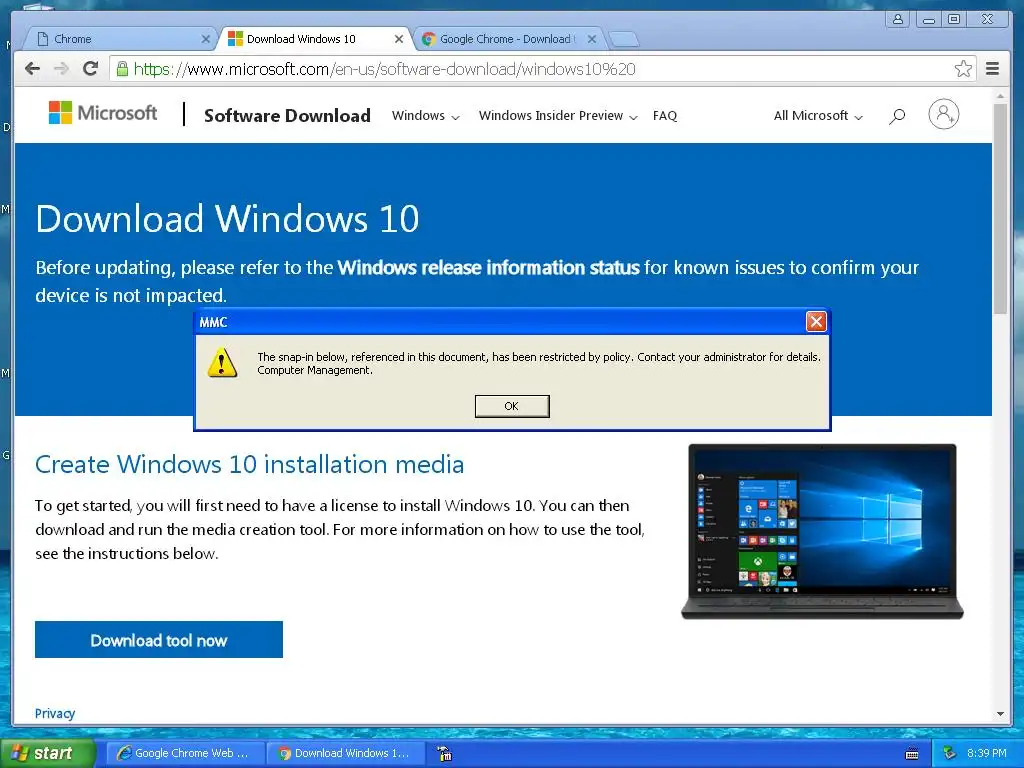Image resolution: width=1024 pixels, height=768 pixels.
Task: Expand the Windows dropdown menu
Action: (x=426, y=116)
